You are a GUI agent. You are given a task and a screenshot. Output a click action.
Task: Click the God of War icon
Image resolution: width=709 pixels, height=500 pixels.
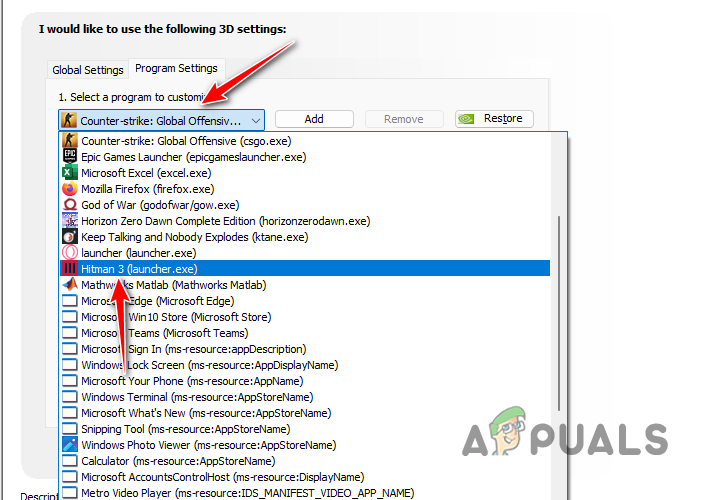tap(70, 205)
